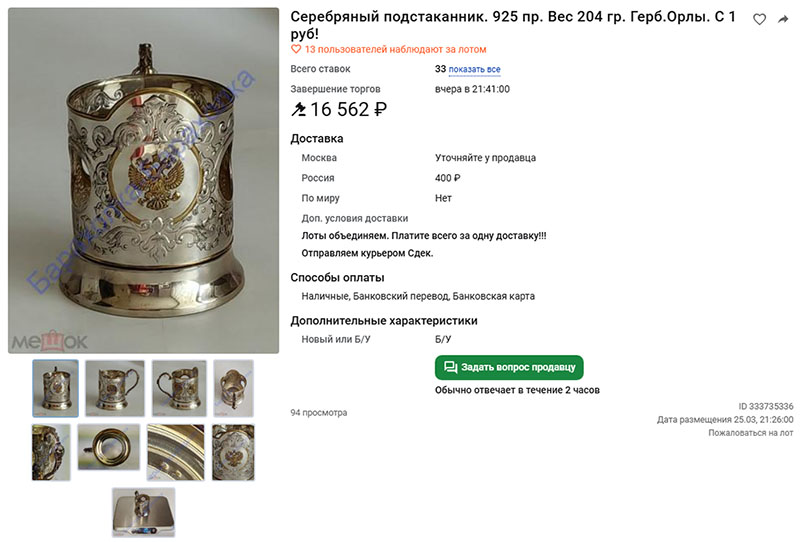
Task: Select first thumbnail with blue border
Action: coord(56,388)
